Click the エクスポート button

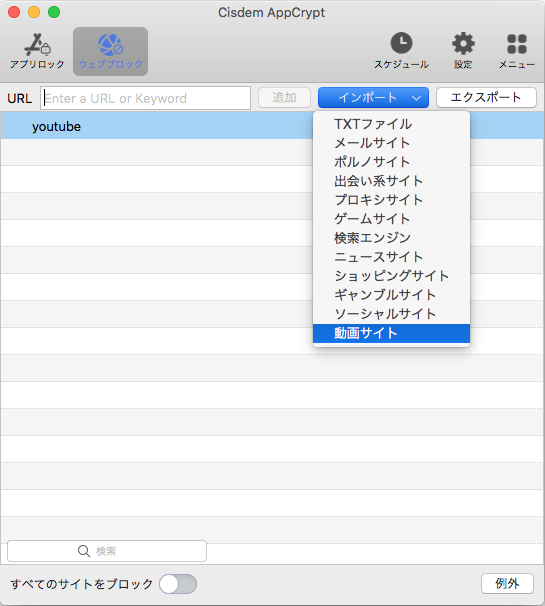(x=486, y=97)
